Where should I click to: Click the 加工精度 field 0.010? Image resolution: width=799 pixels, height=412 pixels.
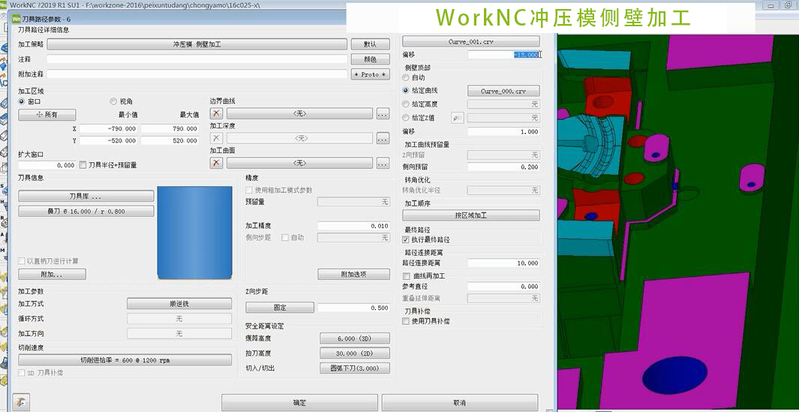(354, 226)
